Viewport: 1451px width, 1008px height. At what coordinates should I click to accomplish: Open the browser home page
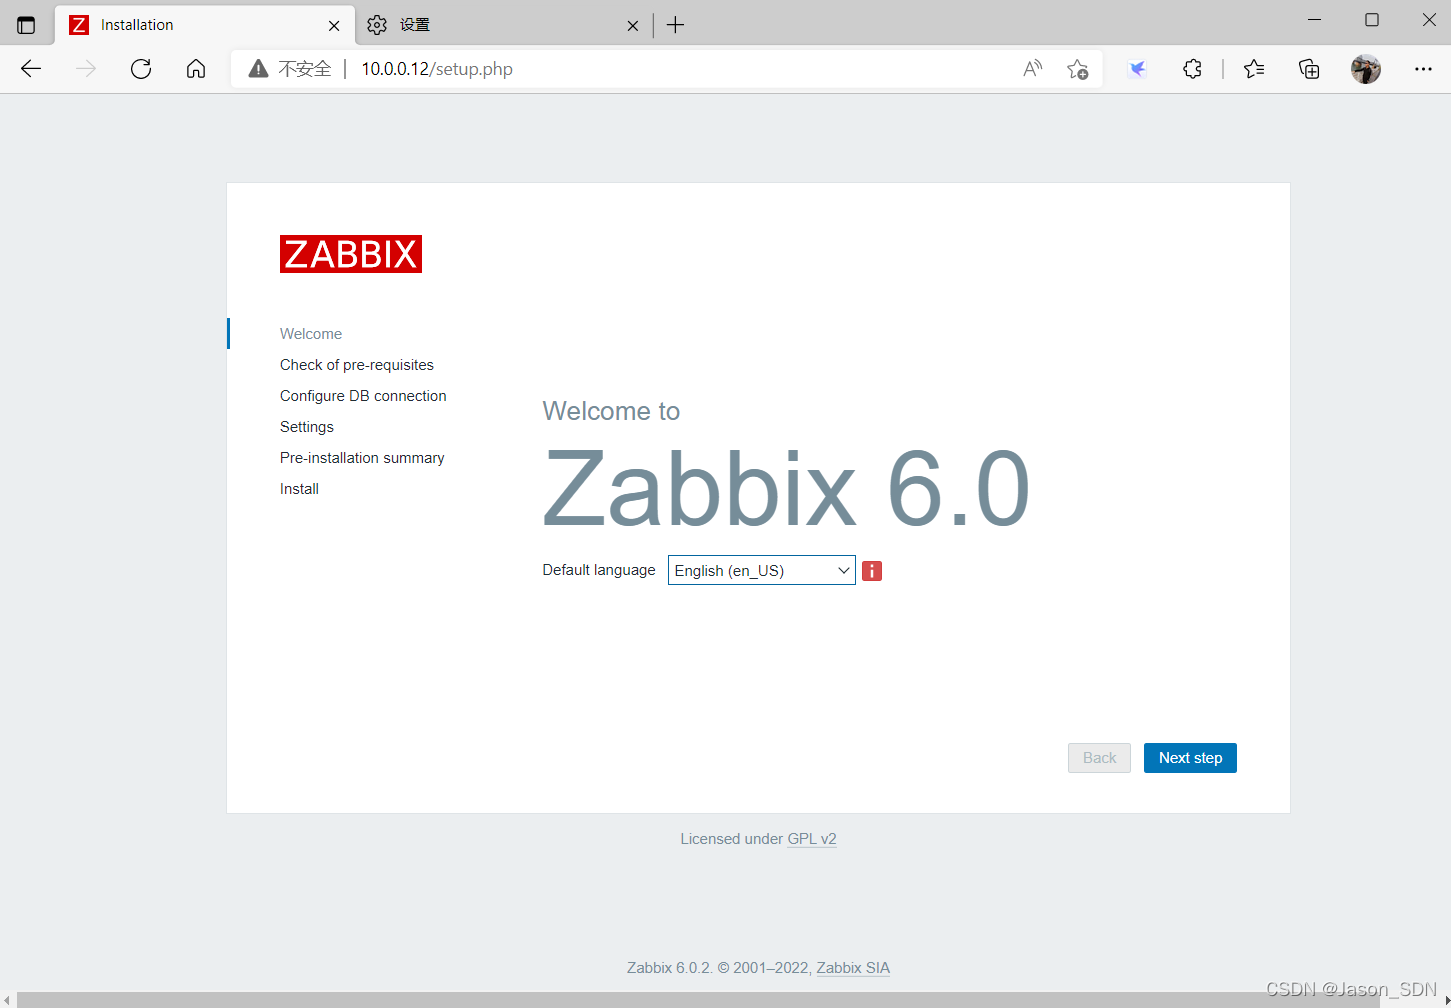pos(196,69)
